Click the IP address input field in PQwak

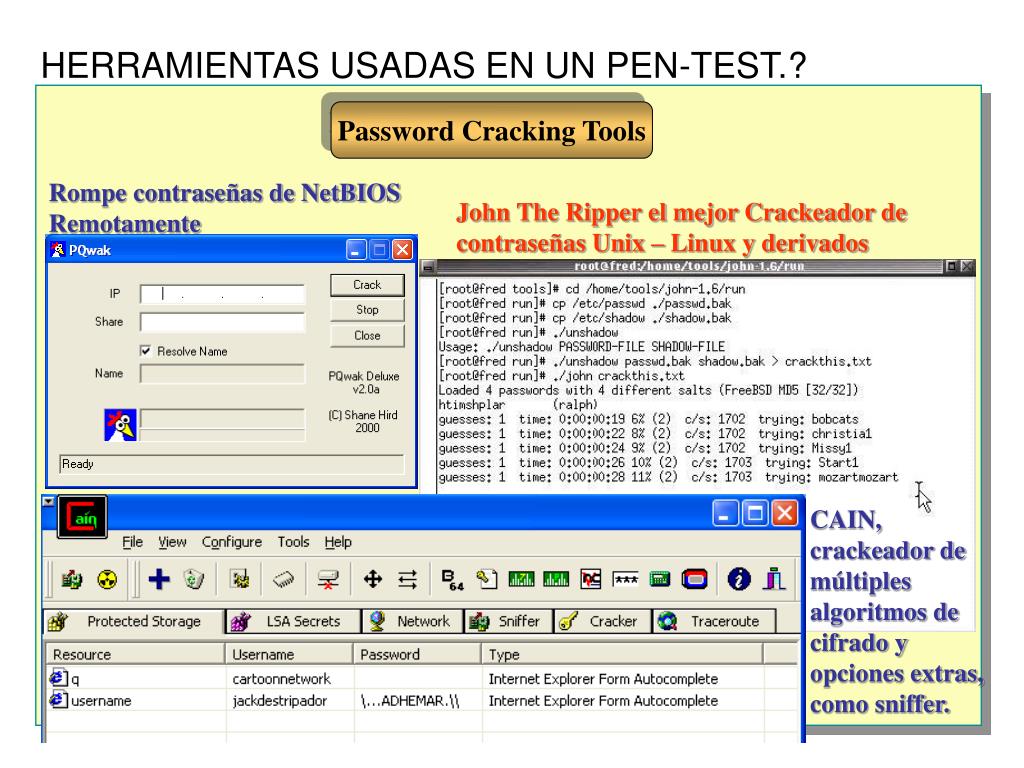click(223, 294)
